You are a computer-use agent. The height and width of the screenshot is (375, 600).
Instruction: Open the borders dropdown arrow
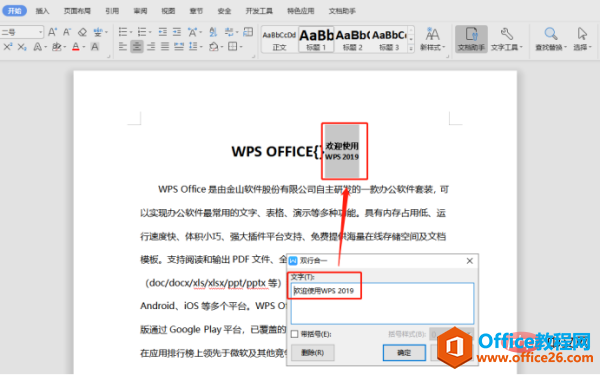click(x=241, y=47)
